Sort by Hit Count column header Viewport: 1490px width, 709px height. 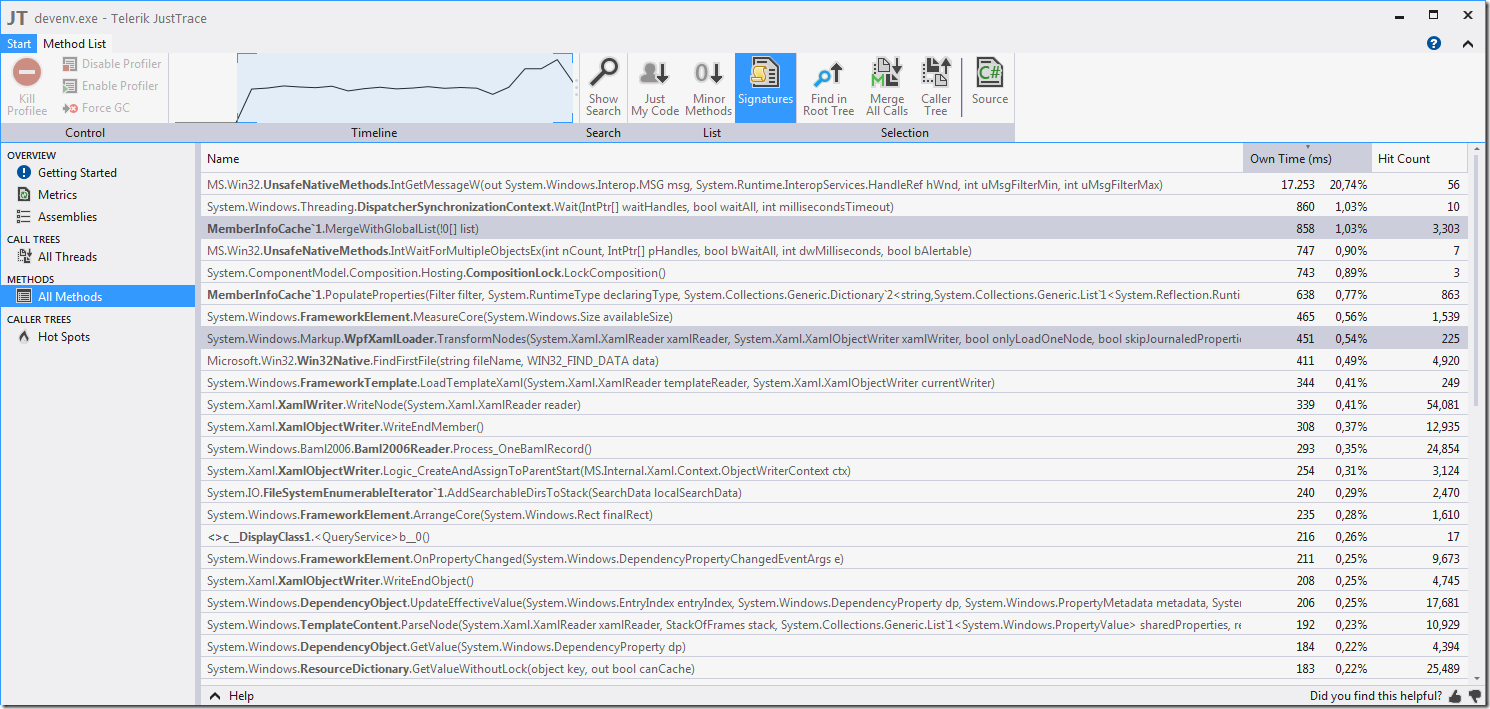(1420, 159)
